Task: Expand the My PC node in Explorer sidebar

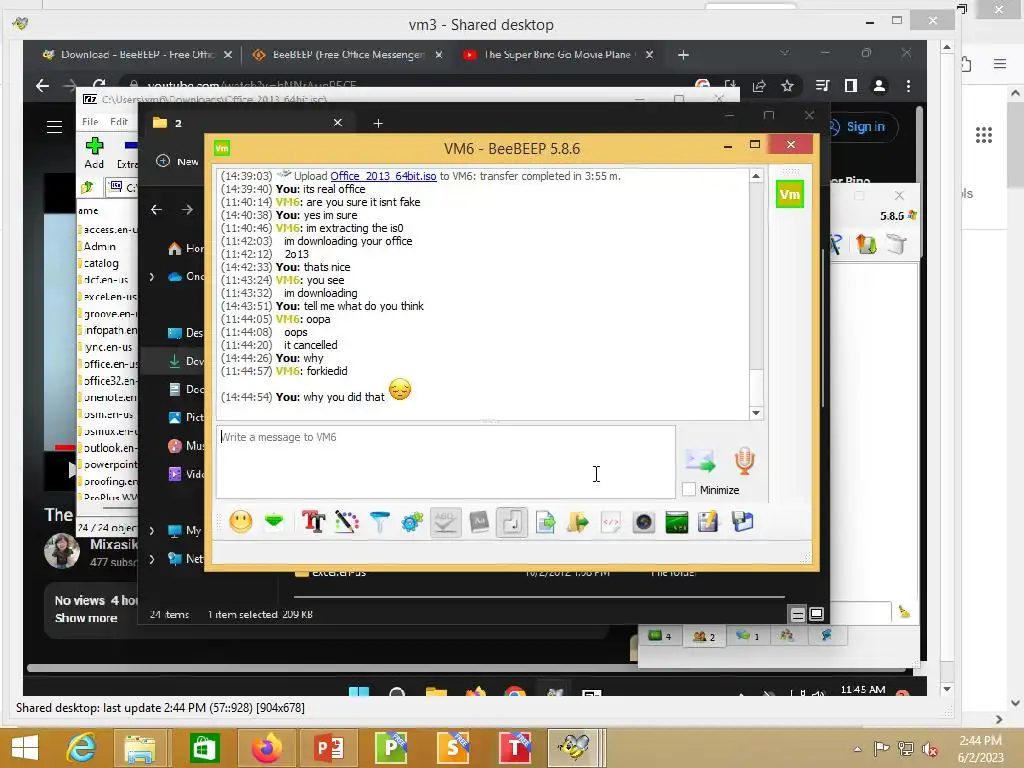Action: (152, 530)
